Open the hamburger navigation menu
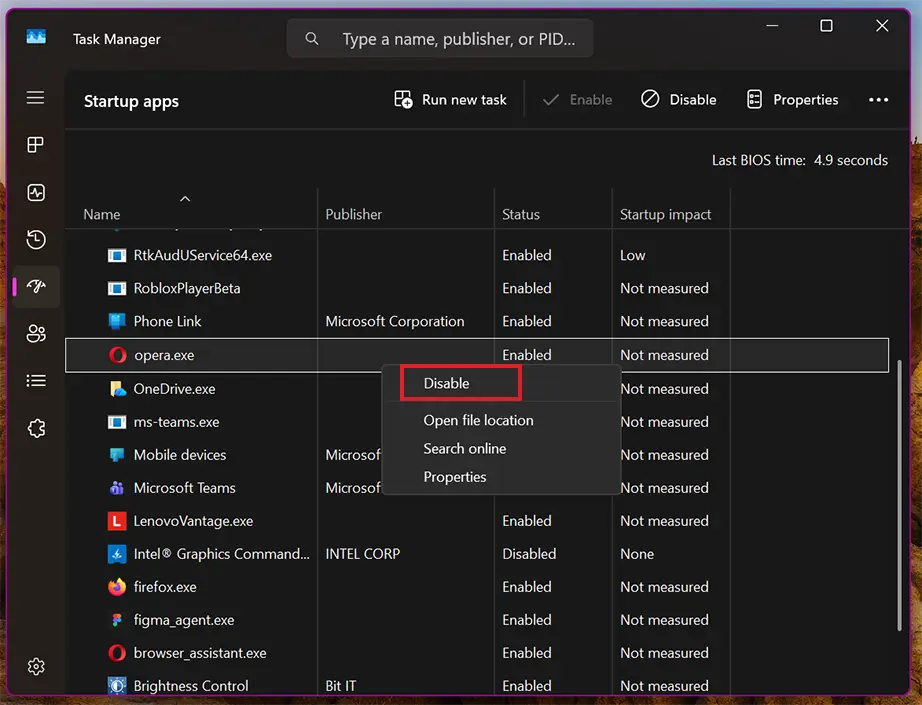The image size is (922, 705). pos(35,97)
